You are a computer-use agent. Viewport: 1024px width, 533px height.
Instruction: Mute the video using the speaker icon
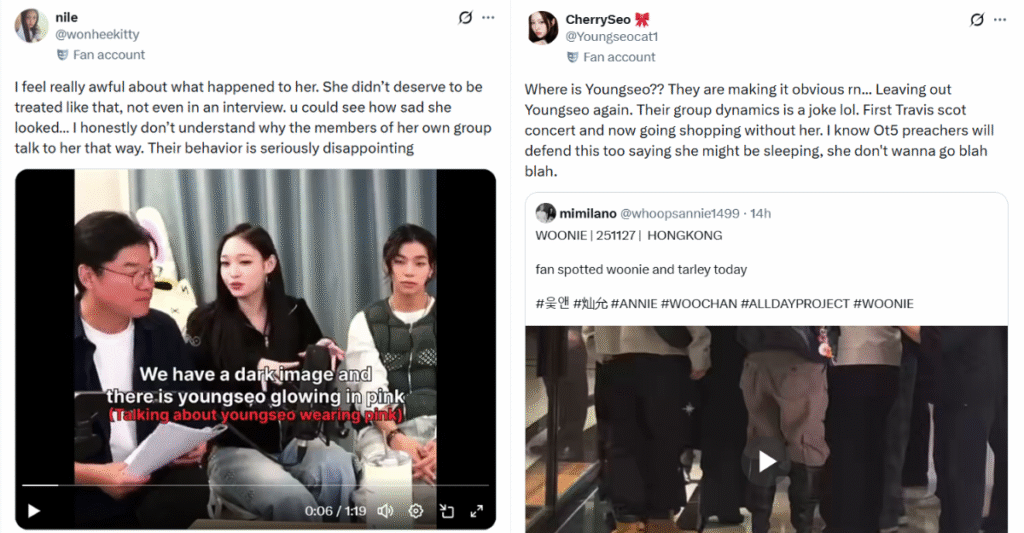click(x=385, y=511)
